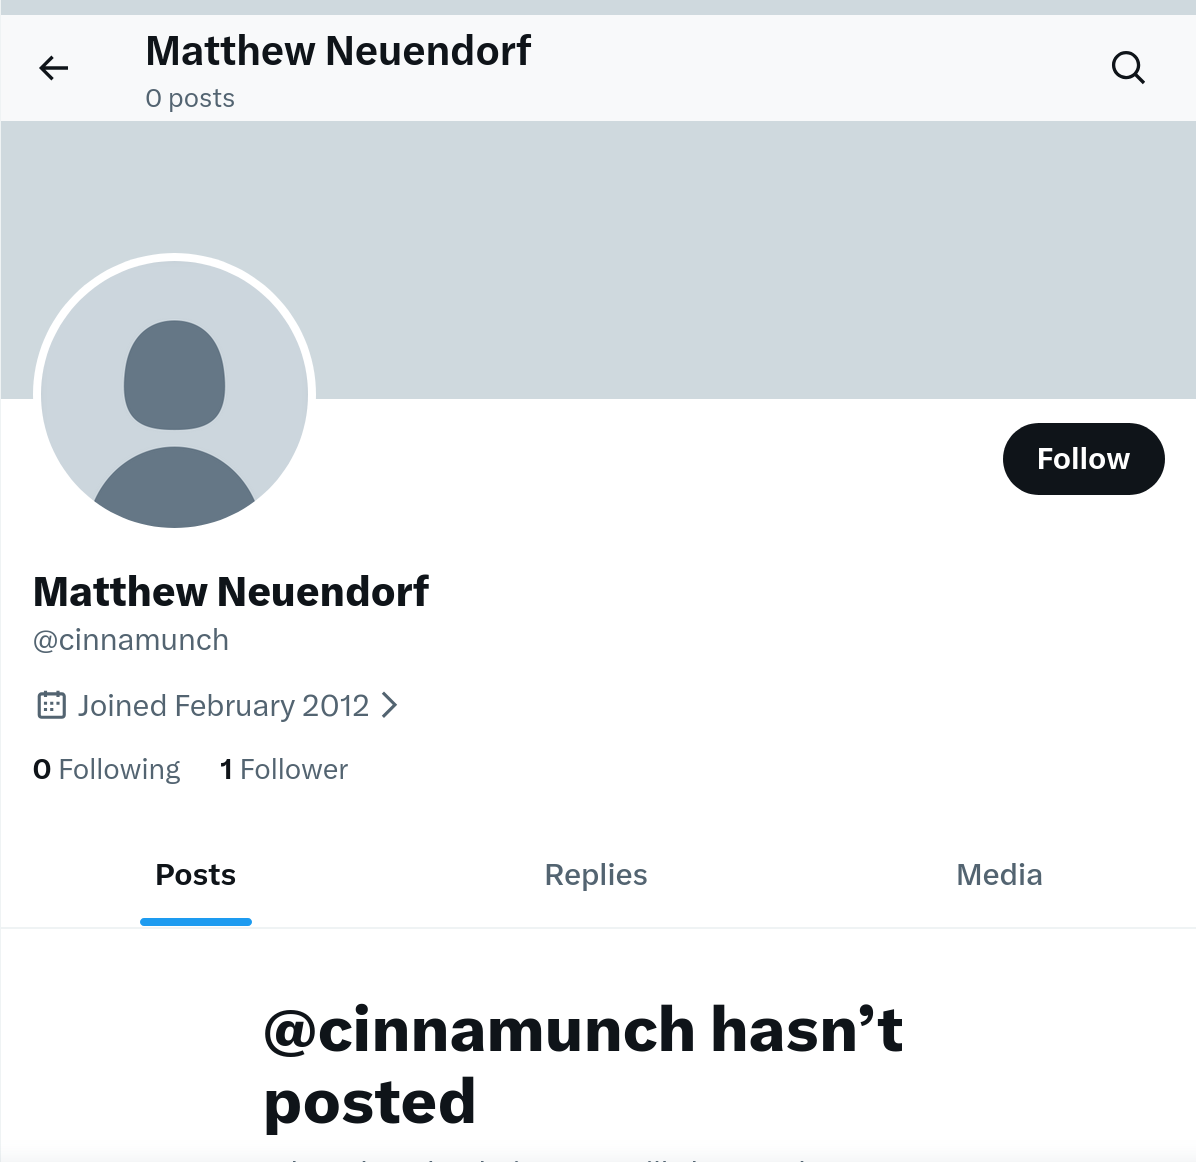Click the blue underline beneath Posts tab
Viewport: 1196px width, 1162px height.
(196, 921)
